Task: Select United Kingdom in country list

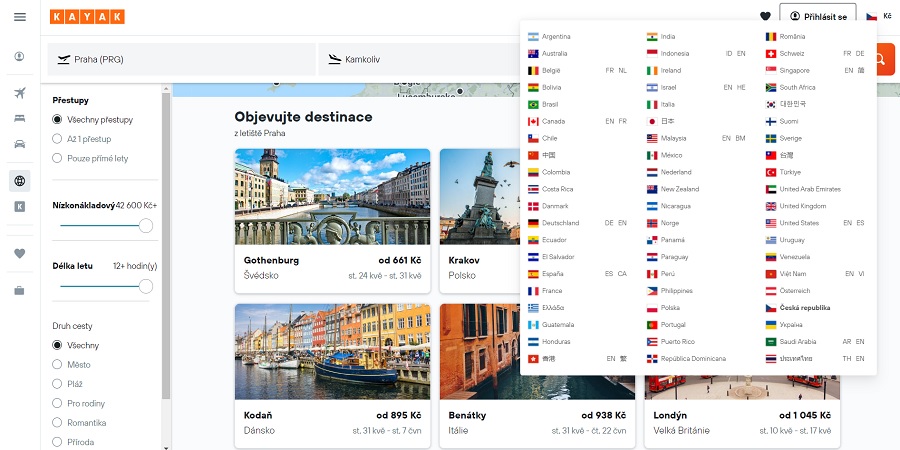Action: [803, 206]
